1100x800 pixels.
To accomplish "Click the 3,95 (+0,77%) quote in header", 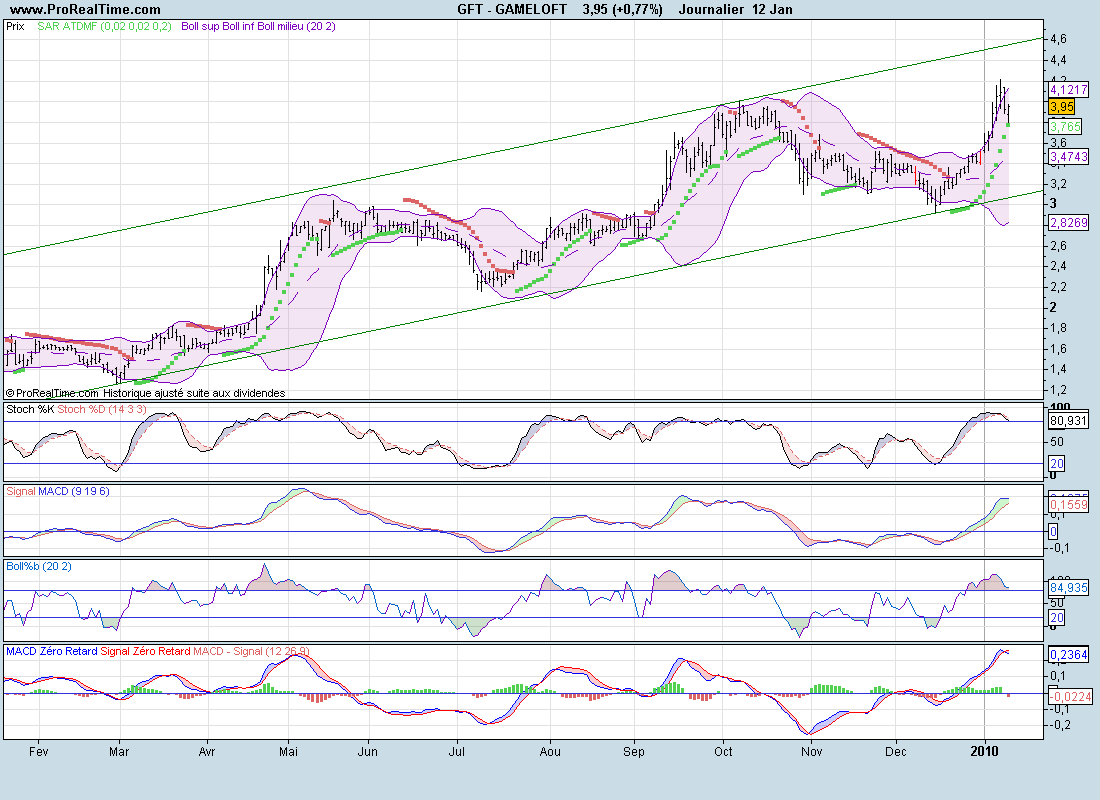I will [x=622, y=10].
